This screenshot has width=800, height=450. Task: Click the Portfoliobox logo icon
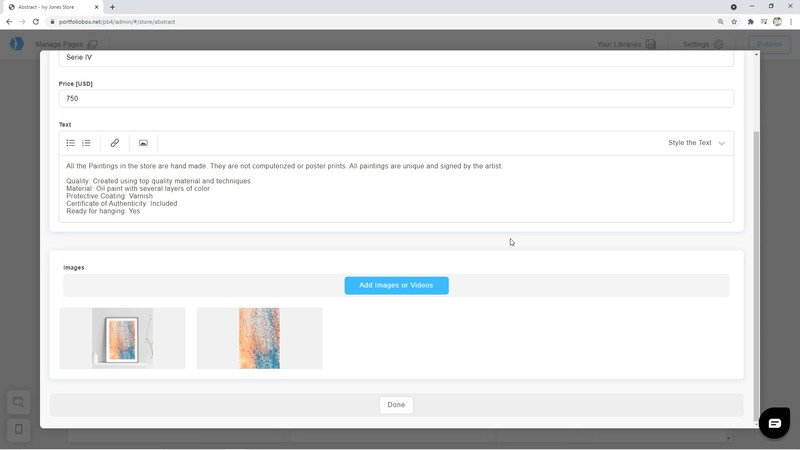tap(16, 44)
